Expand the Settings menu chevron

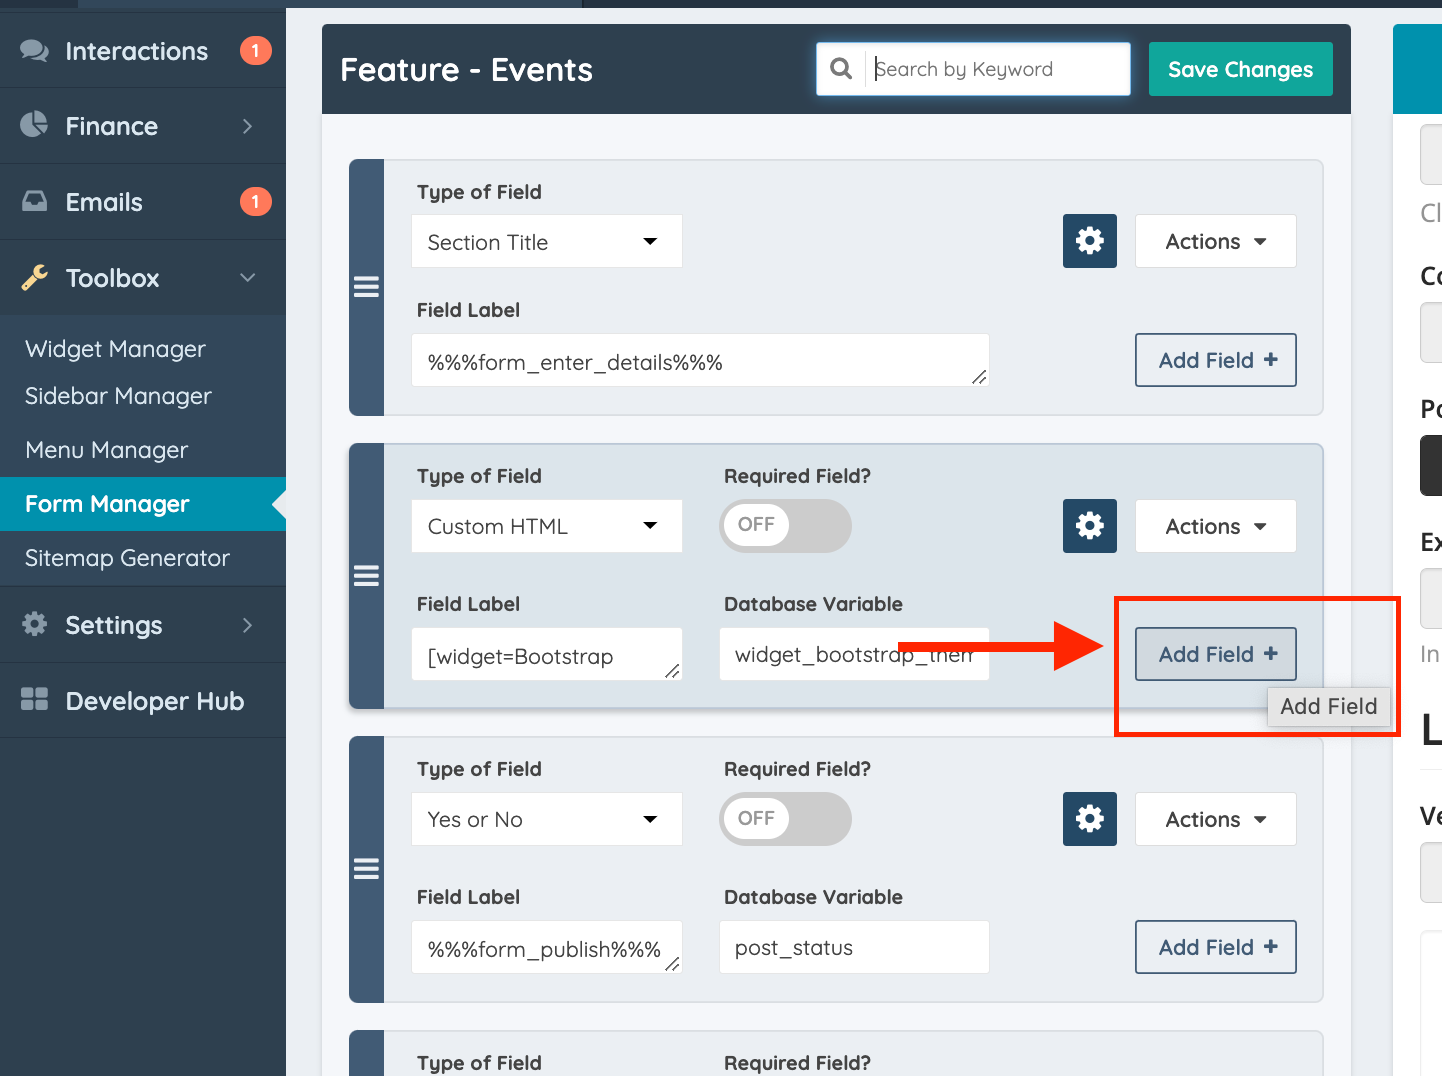point(248,625)
